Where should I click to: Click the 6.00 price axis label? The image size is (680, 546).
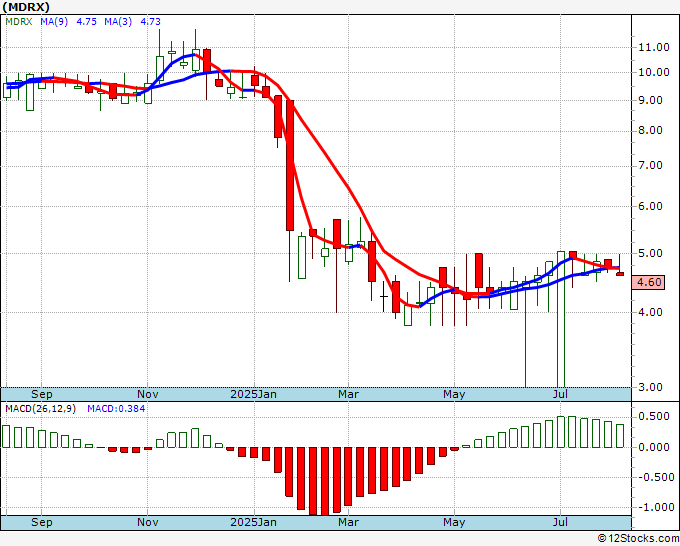pos(650,206)
